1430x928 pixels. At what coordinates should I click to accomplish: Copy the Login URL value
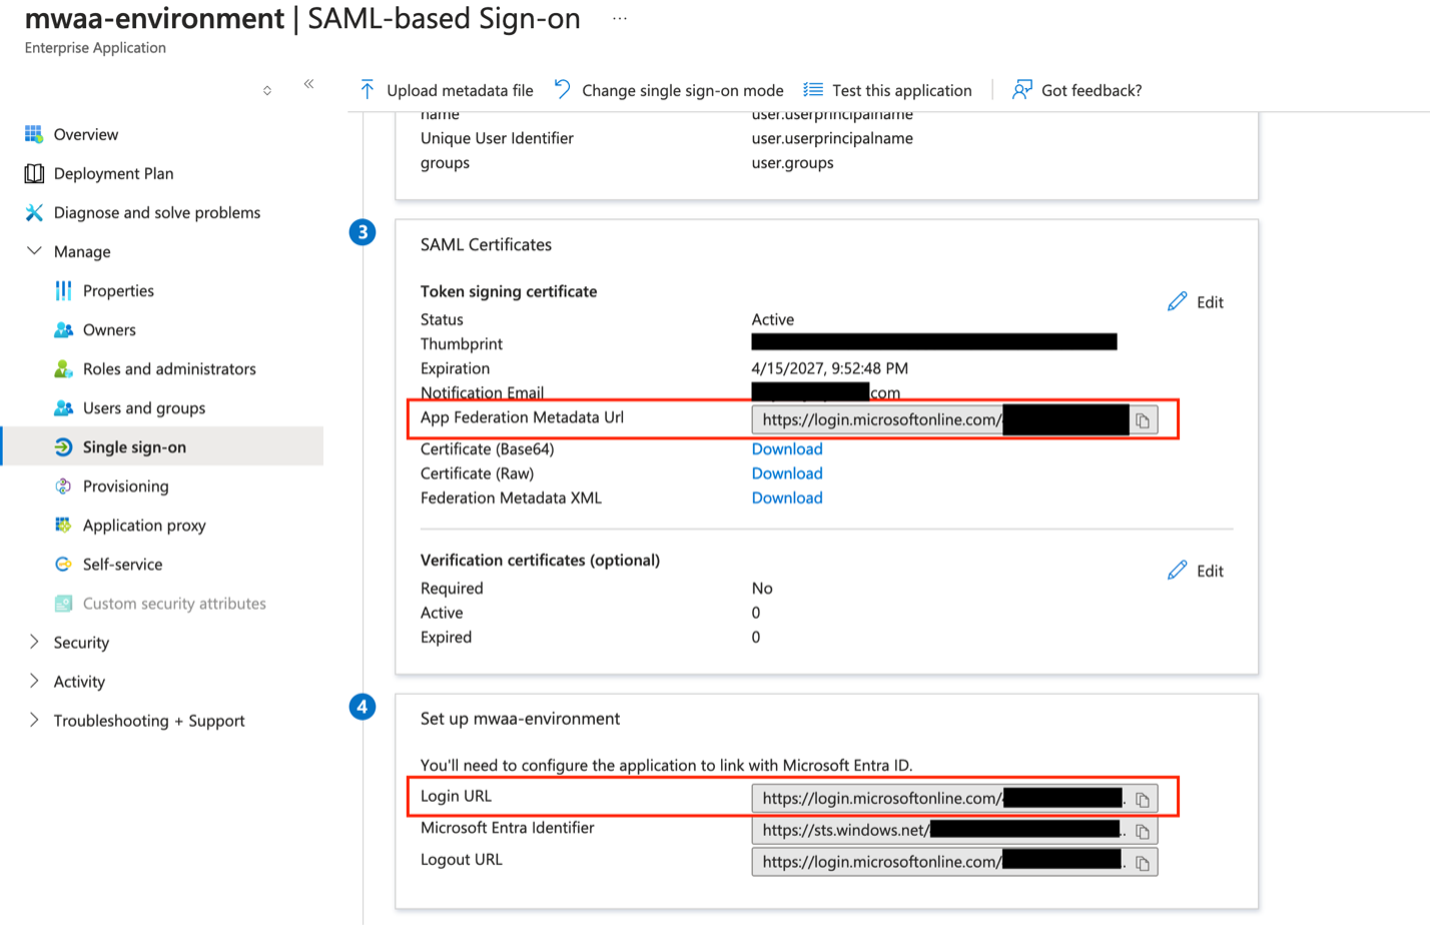pyautogui.click(x=1143, y=799)
